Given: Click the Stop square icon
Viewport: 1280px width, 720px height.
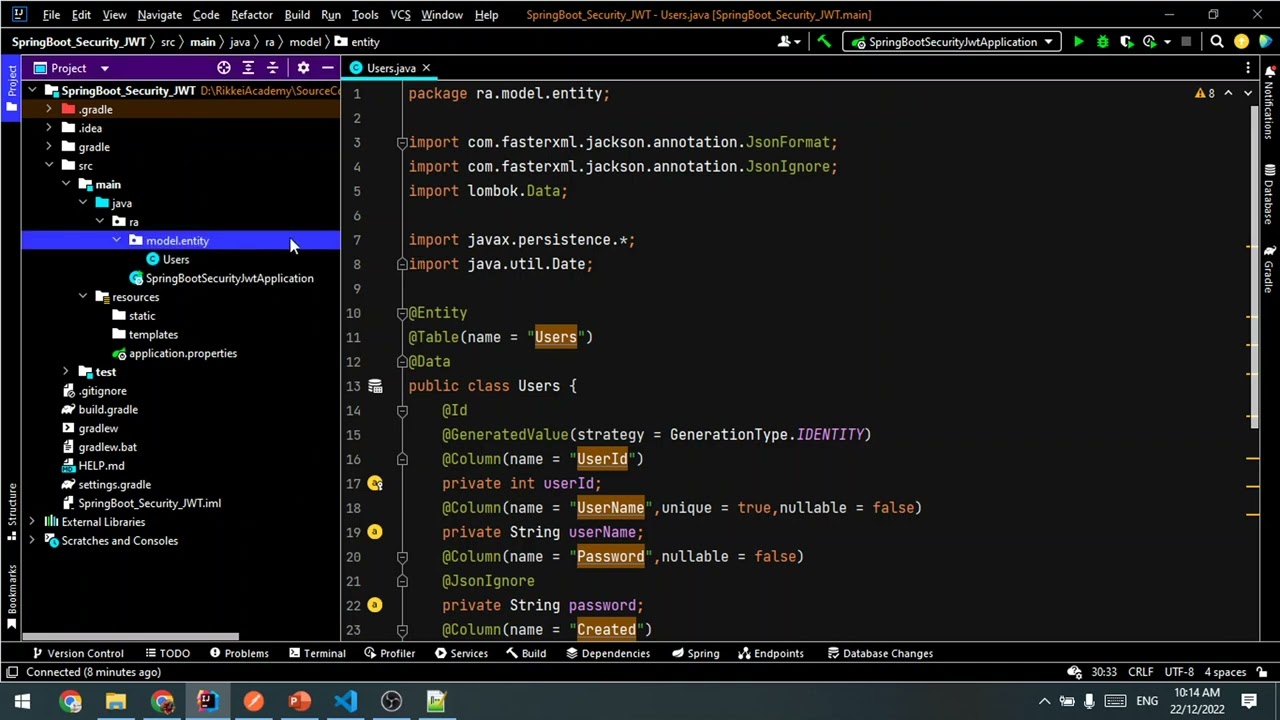Looking at the screenshot, I should [1186, 42].
